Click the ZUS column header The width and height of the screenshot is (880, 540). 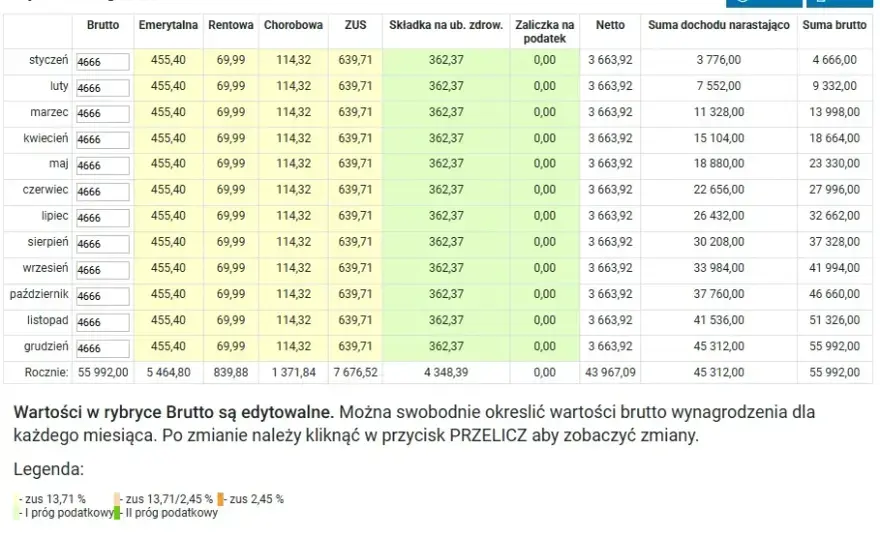[355, 25]
